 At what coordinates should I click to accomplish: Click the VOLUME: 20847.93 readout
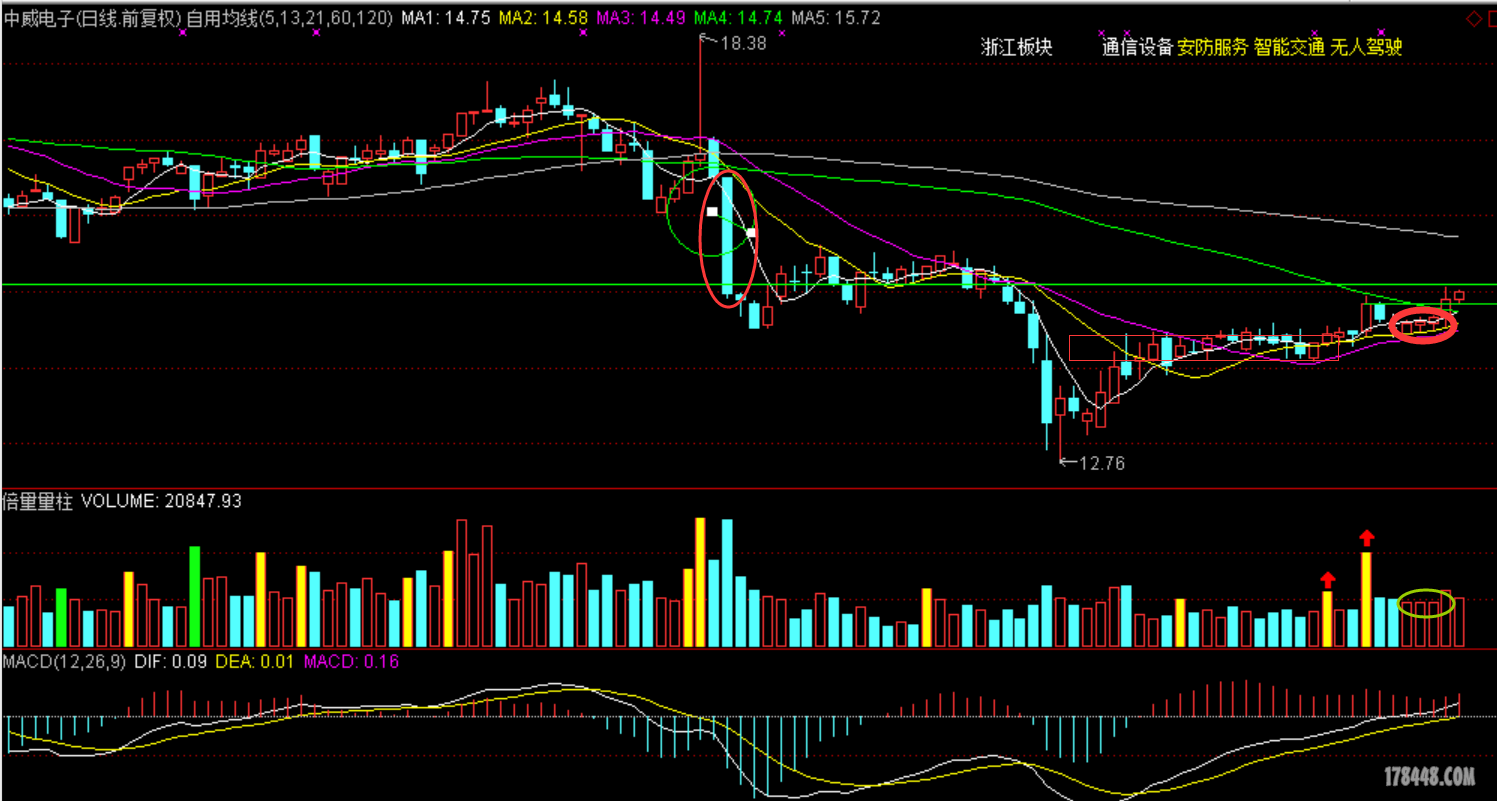[161, 501]
